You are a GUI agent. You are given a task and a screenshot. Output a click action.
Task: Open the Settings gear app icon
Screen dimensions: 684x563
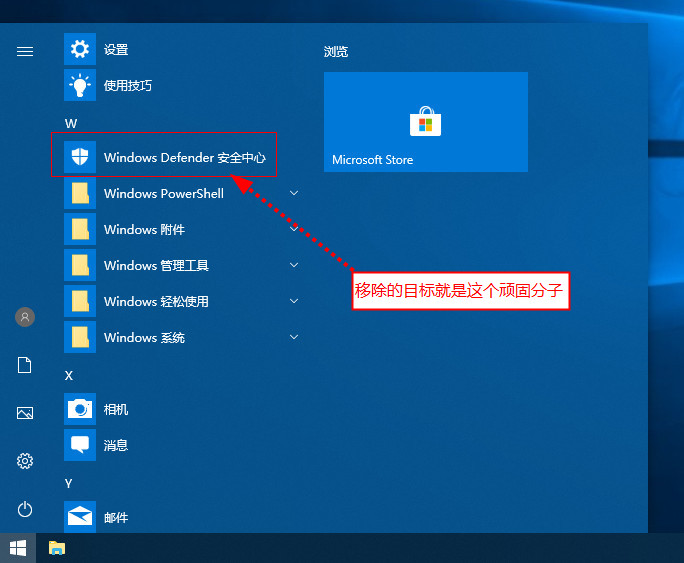[x=79, y=49]
